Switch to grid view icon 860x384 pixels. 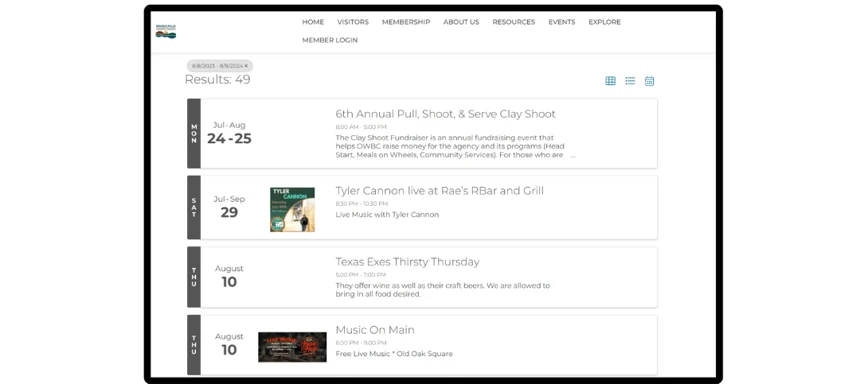tap(610, 81)
